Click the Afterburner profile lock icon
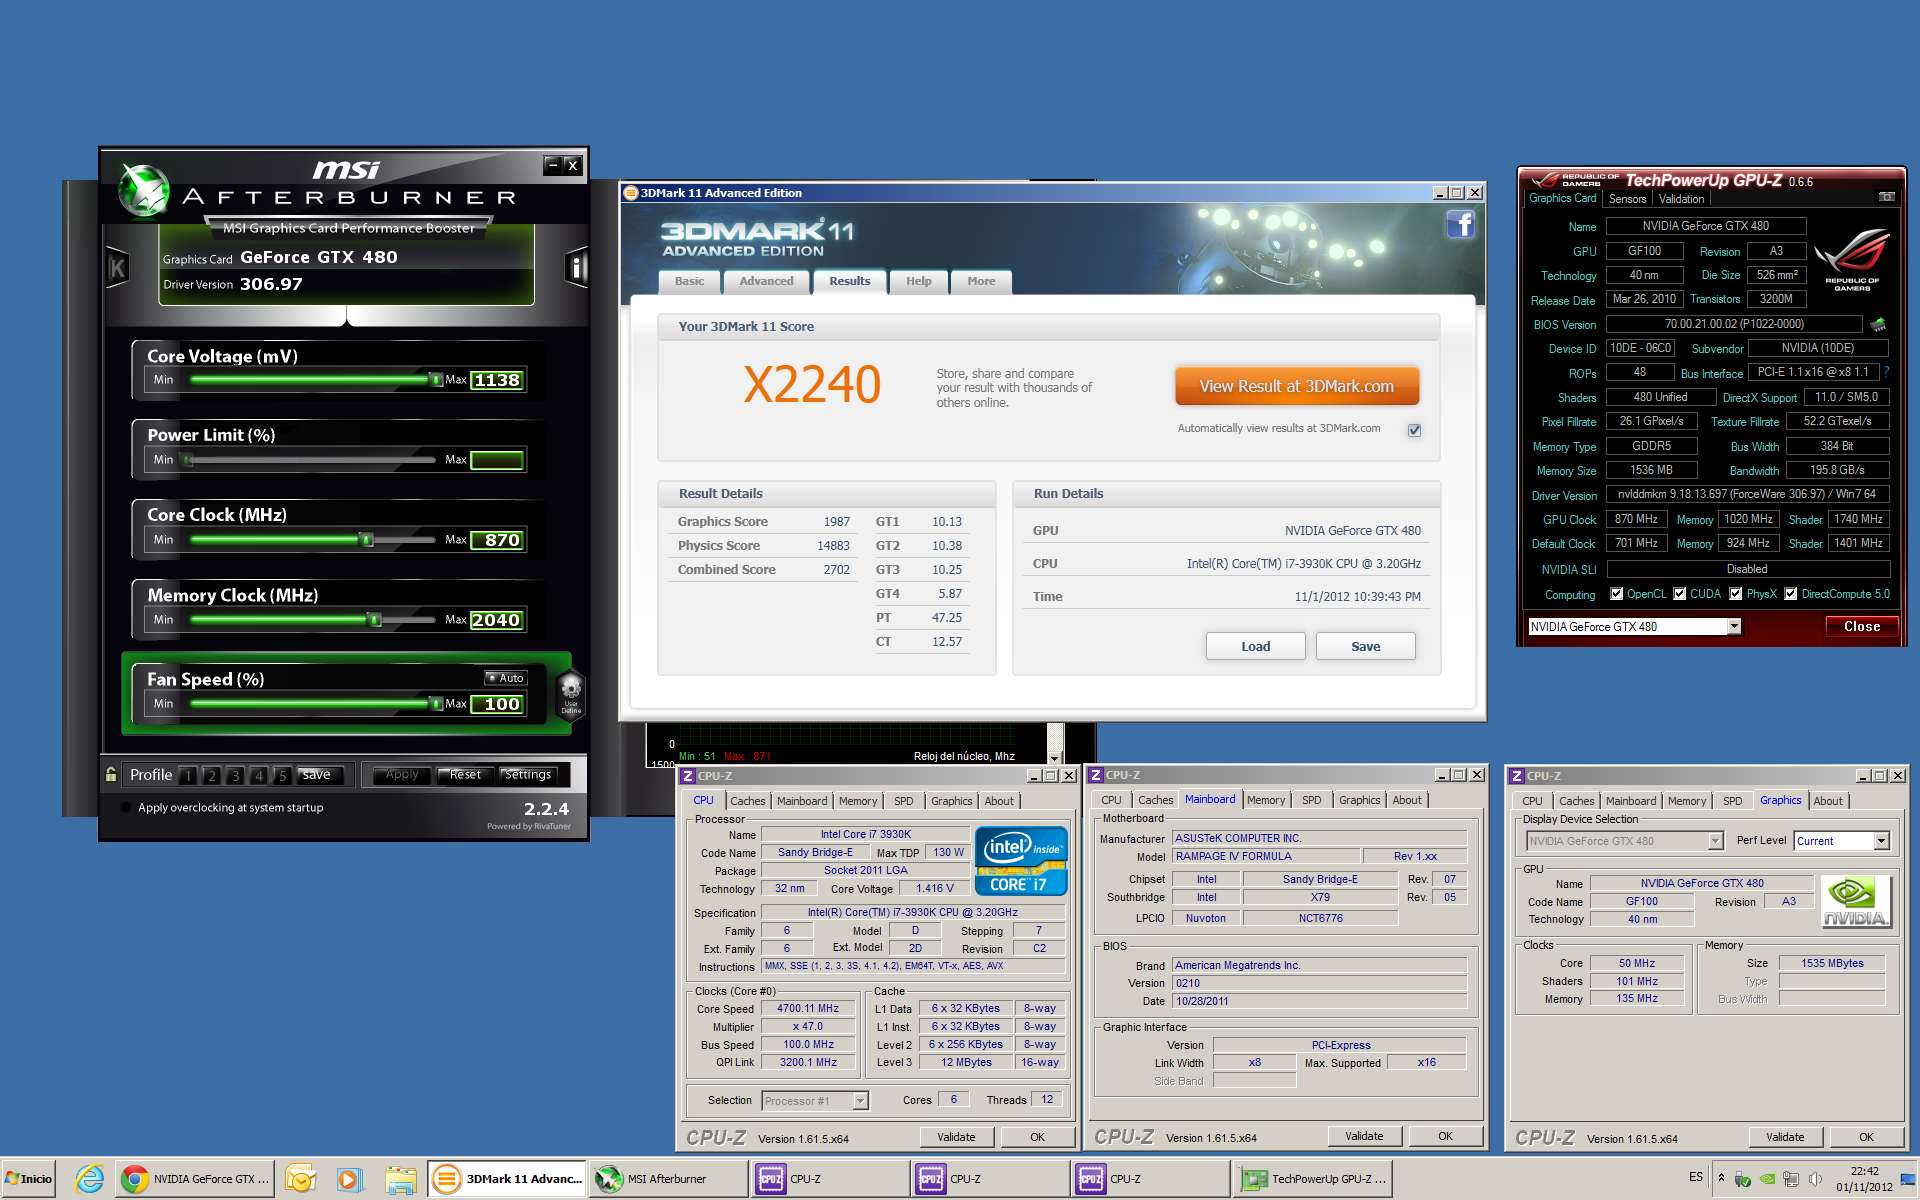 pyautogui.click(x=111, y=774)
